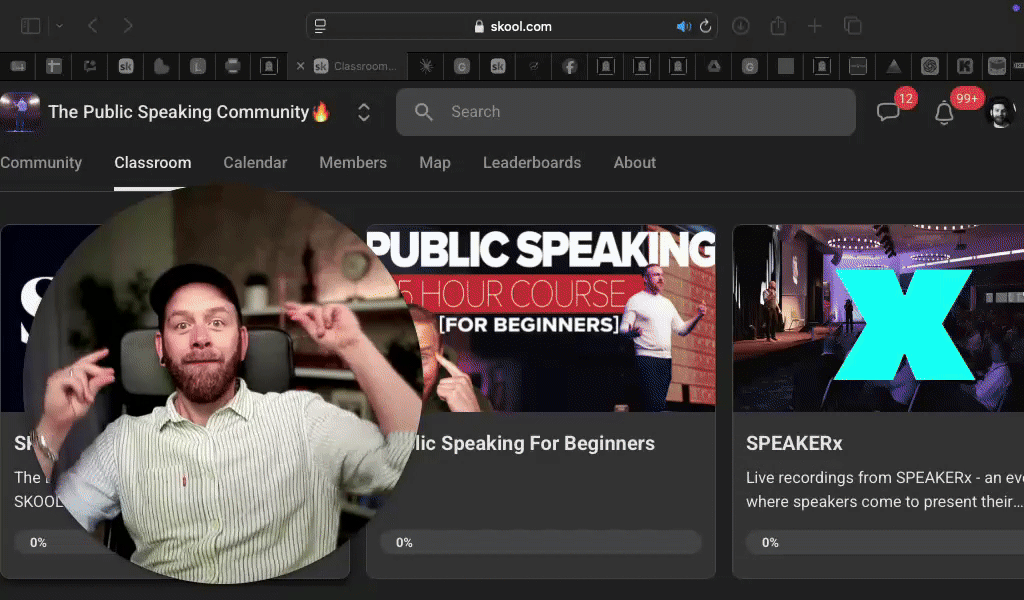
Task: Mute the tab audio speaker icon
Action: (x=683, y=26)
